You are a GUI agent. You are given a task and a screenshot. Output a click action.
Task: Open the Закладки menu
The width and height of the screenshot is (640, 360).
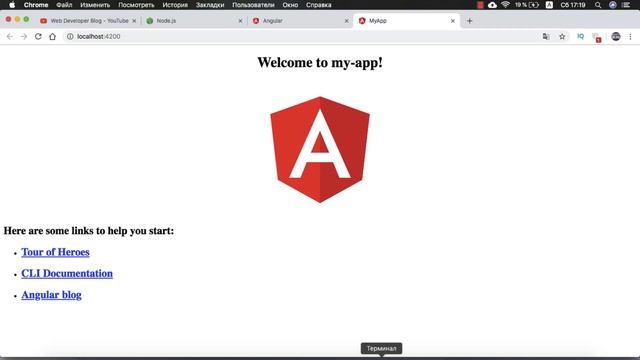tap(210, 5)
